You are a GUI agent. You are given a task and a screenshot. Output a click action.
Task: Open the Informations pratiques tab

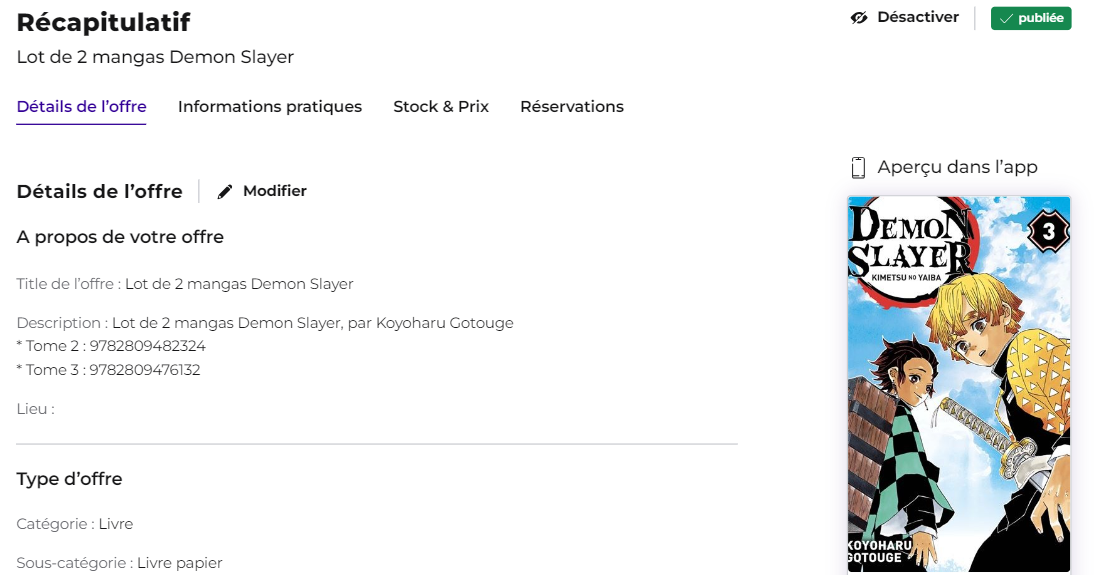pyautogui.click(x=270, y=107)
